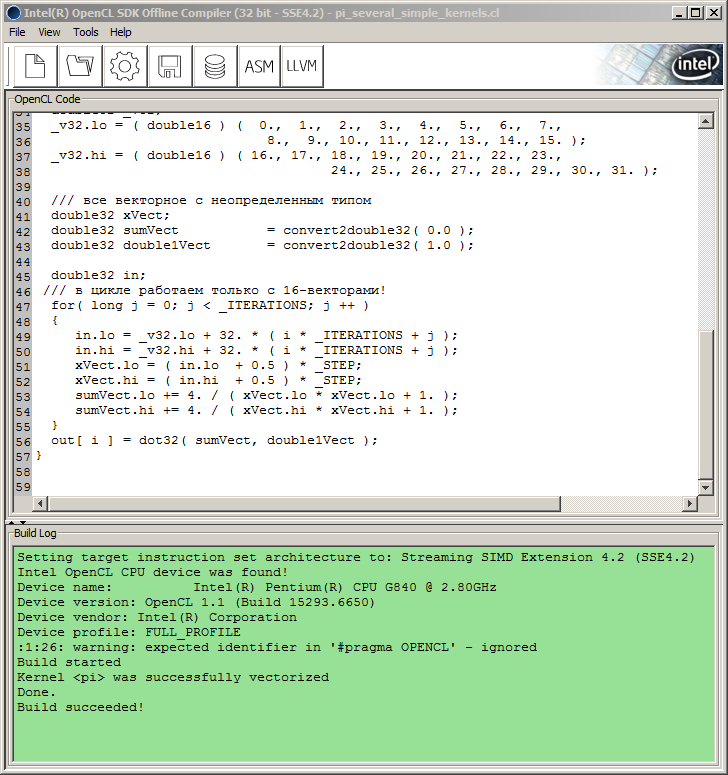Screen dimensions: 728x775
Task: Click the 'Device profile: FULL_PROFILE' log line
Action: point(129,633)
